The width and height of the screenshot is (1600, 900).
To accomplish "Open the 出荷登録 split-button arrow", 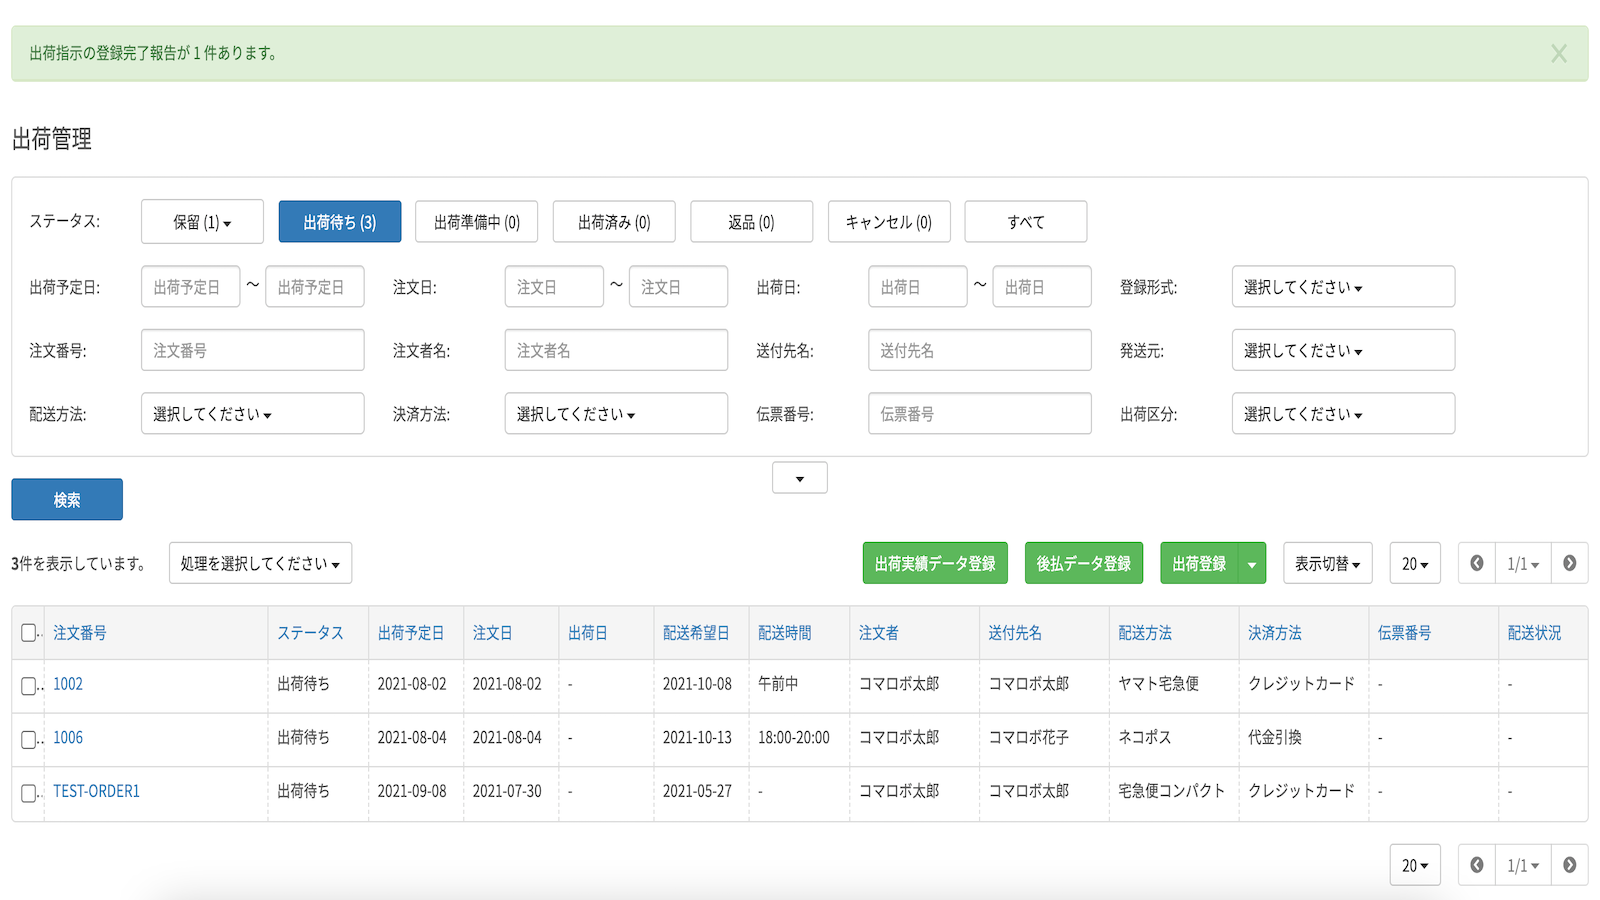I will click(1252, 563).
